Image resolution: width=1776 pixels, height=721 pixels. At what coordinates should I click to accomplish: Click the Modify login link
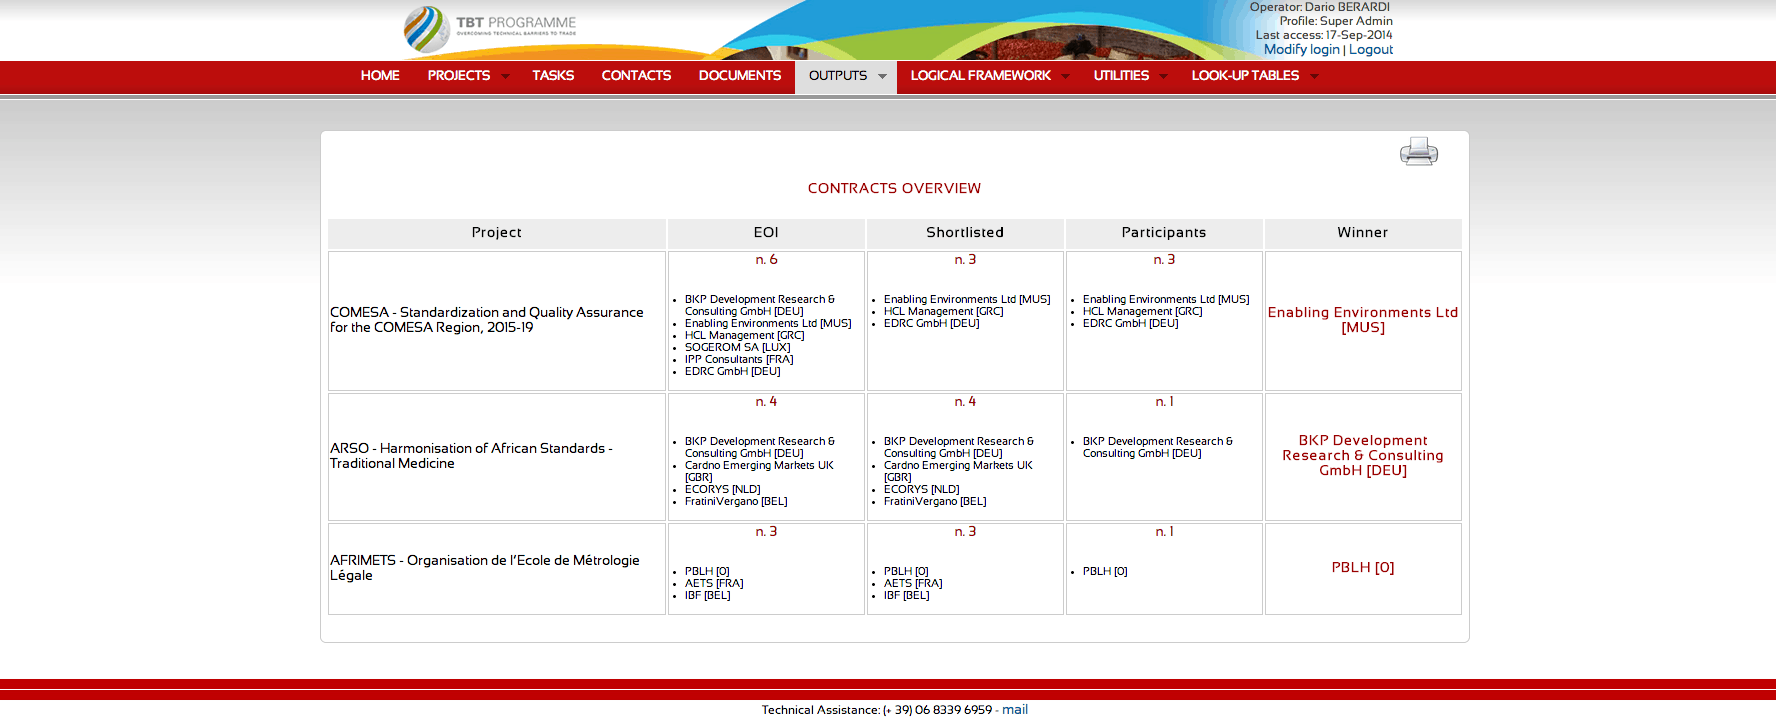click(x=1301, y=49)
